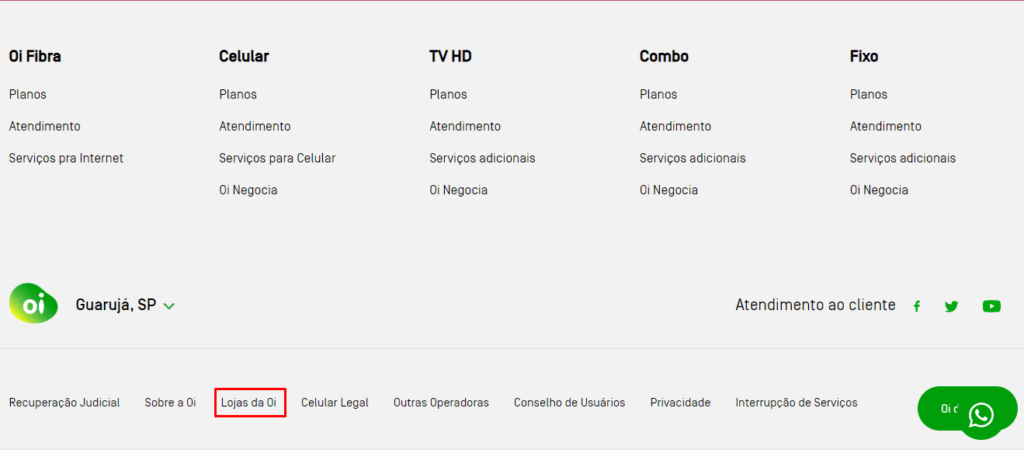This screenshot has width=1024, height=450.
Task: Open Planos under Combo
Action: pyautogui.click(x=658, y=95)
